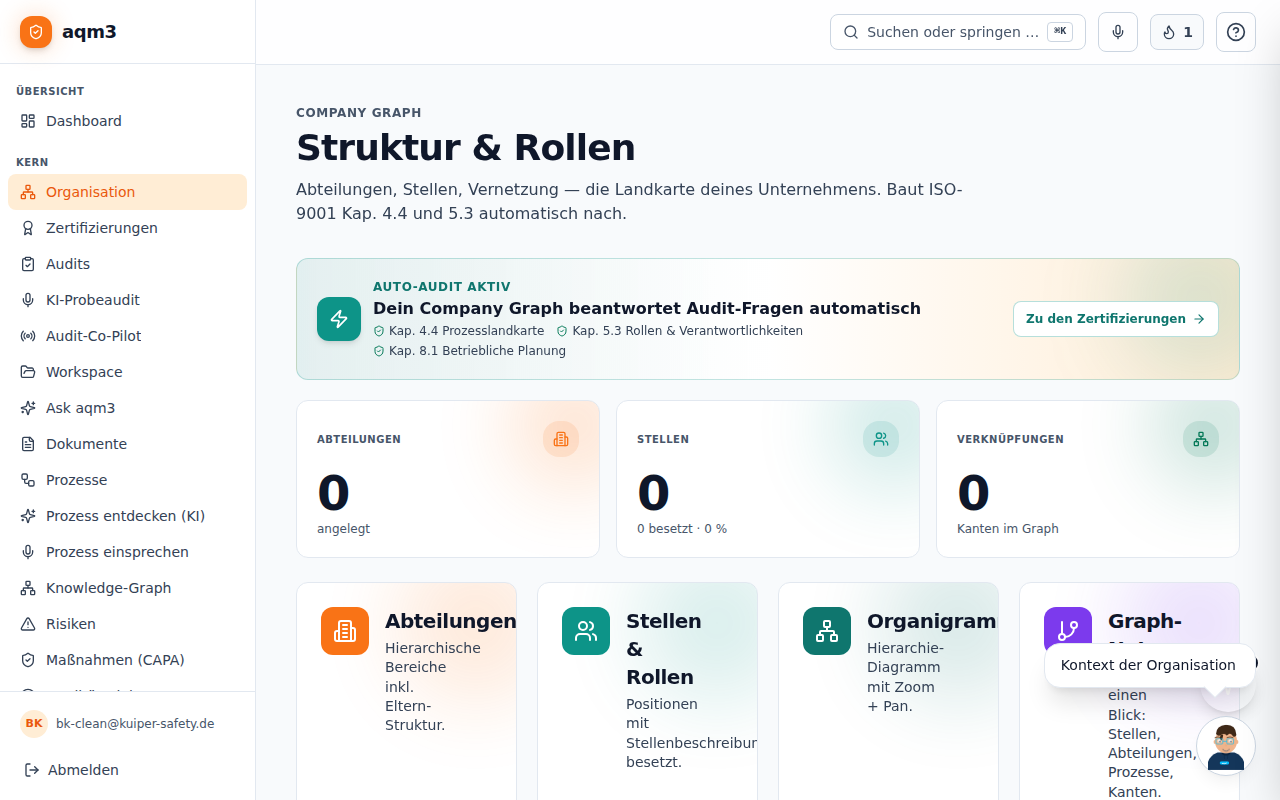Screen dimensions: 1280x800
Task: Click the Prozess entdecken (KI) sparkle icon
Action: (28, 516)
